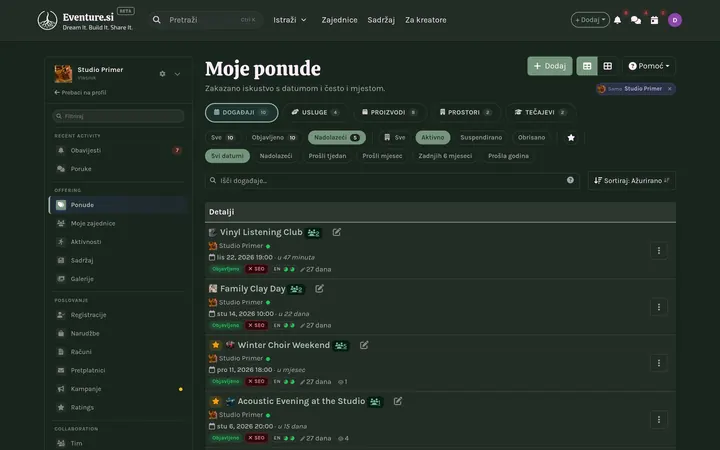Select Zadnjih 6 mjeseci date filter

pyautogui.click(x=445, y=156)
